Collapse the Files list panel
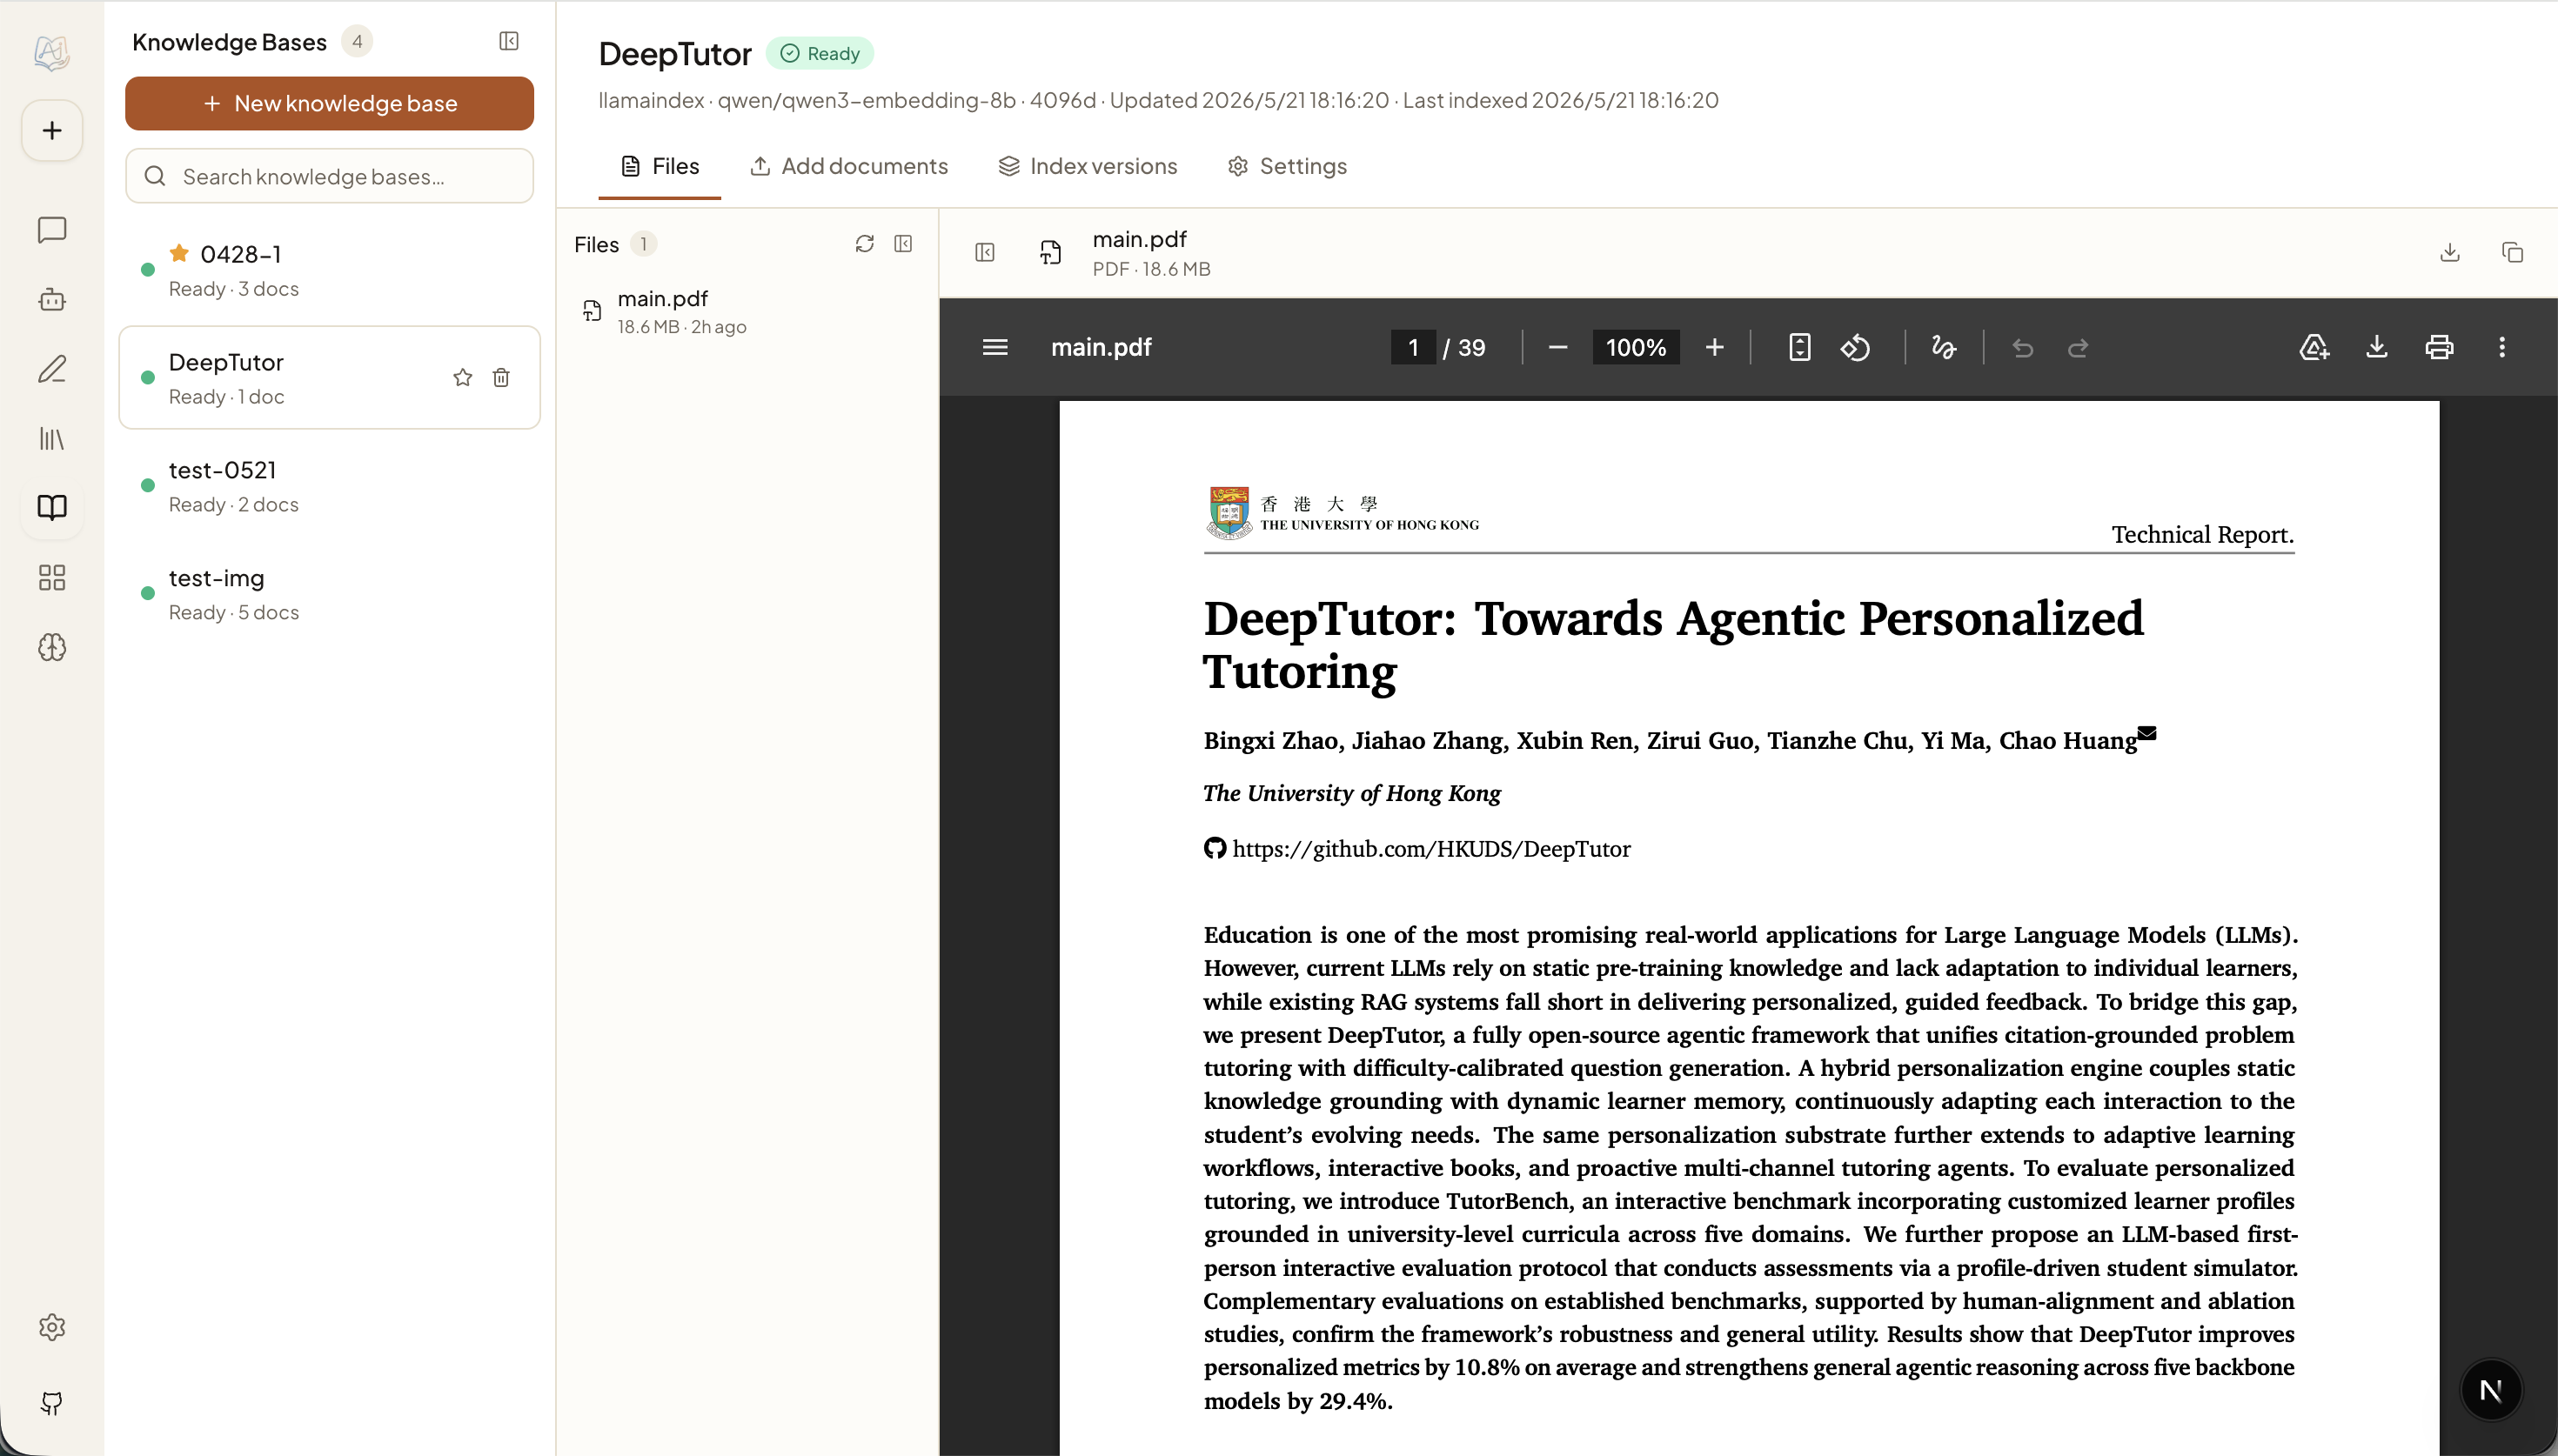Screen dimensions: 2558x1456 click(903, 244)
